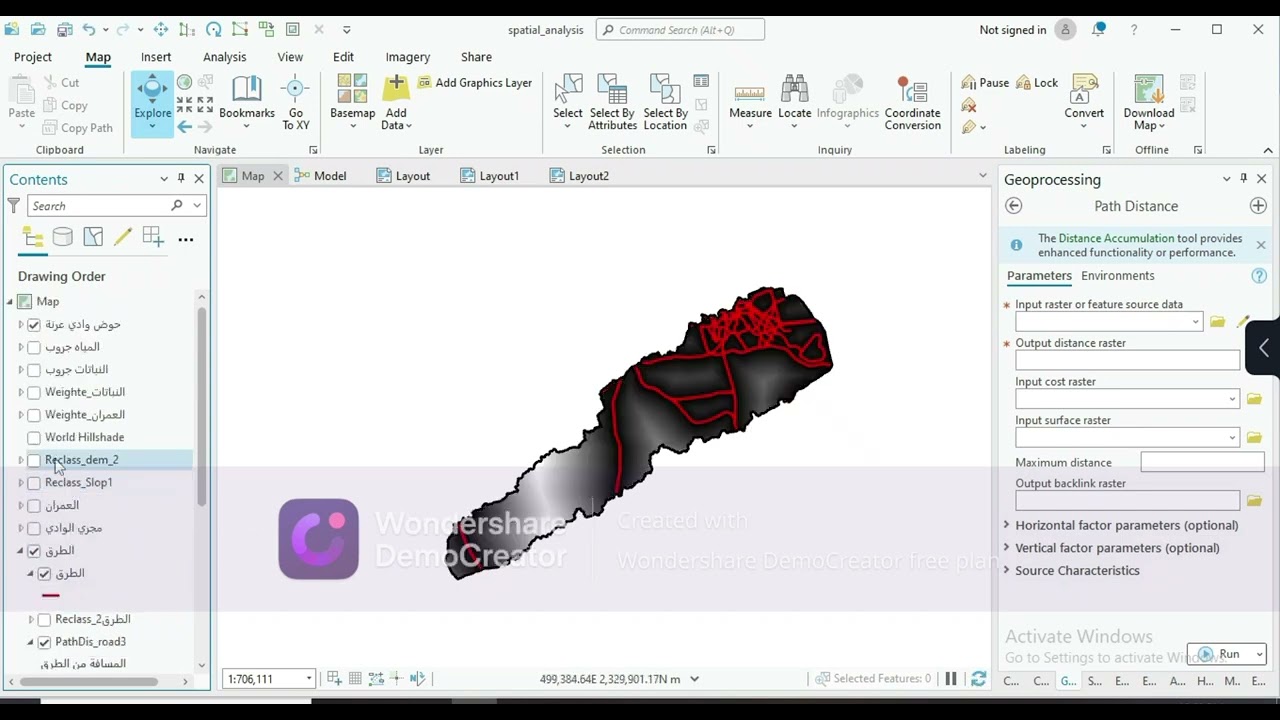This screenshot has width=1280, height=720.
Task: Click the Maximum distance input field
Action: (x=1202, y=462)
